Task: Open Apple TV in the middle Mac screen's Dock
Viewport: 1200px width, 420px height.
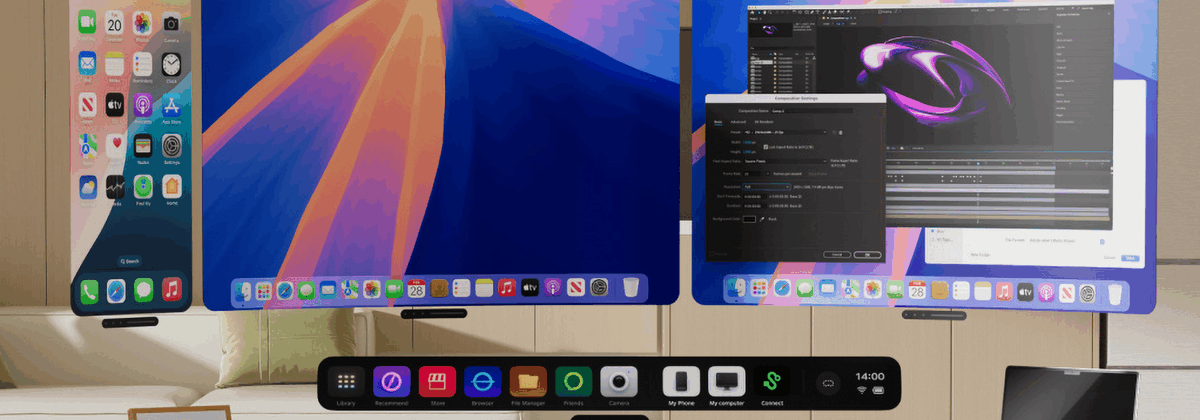Action: [530, 289]
